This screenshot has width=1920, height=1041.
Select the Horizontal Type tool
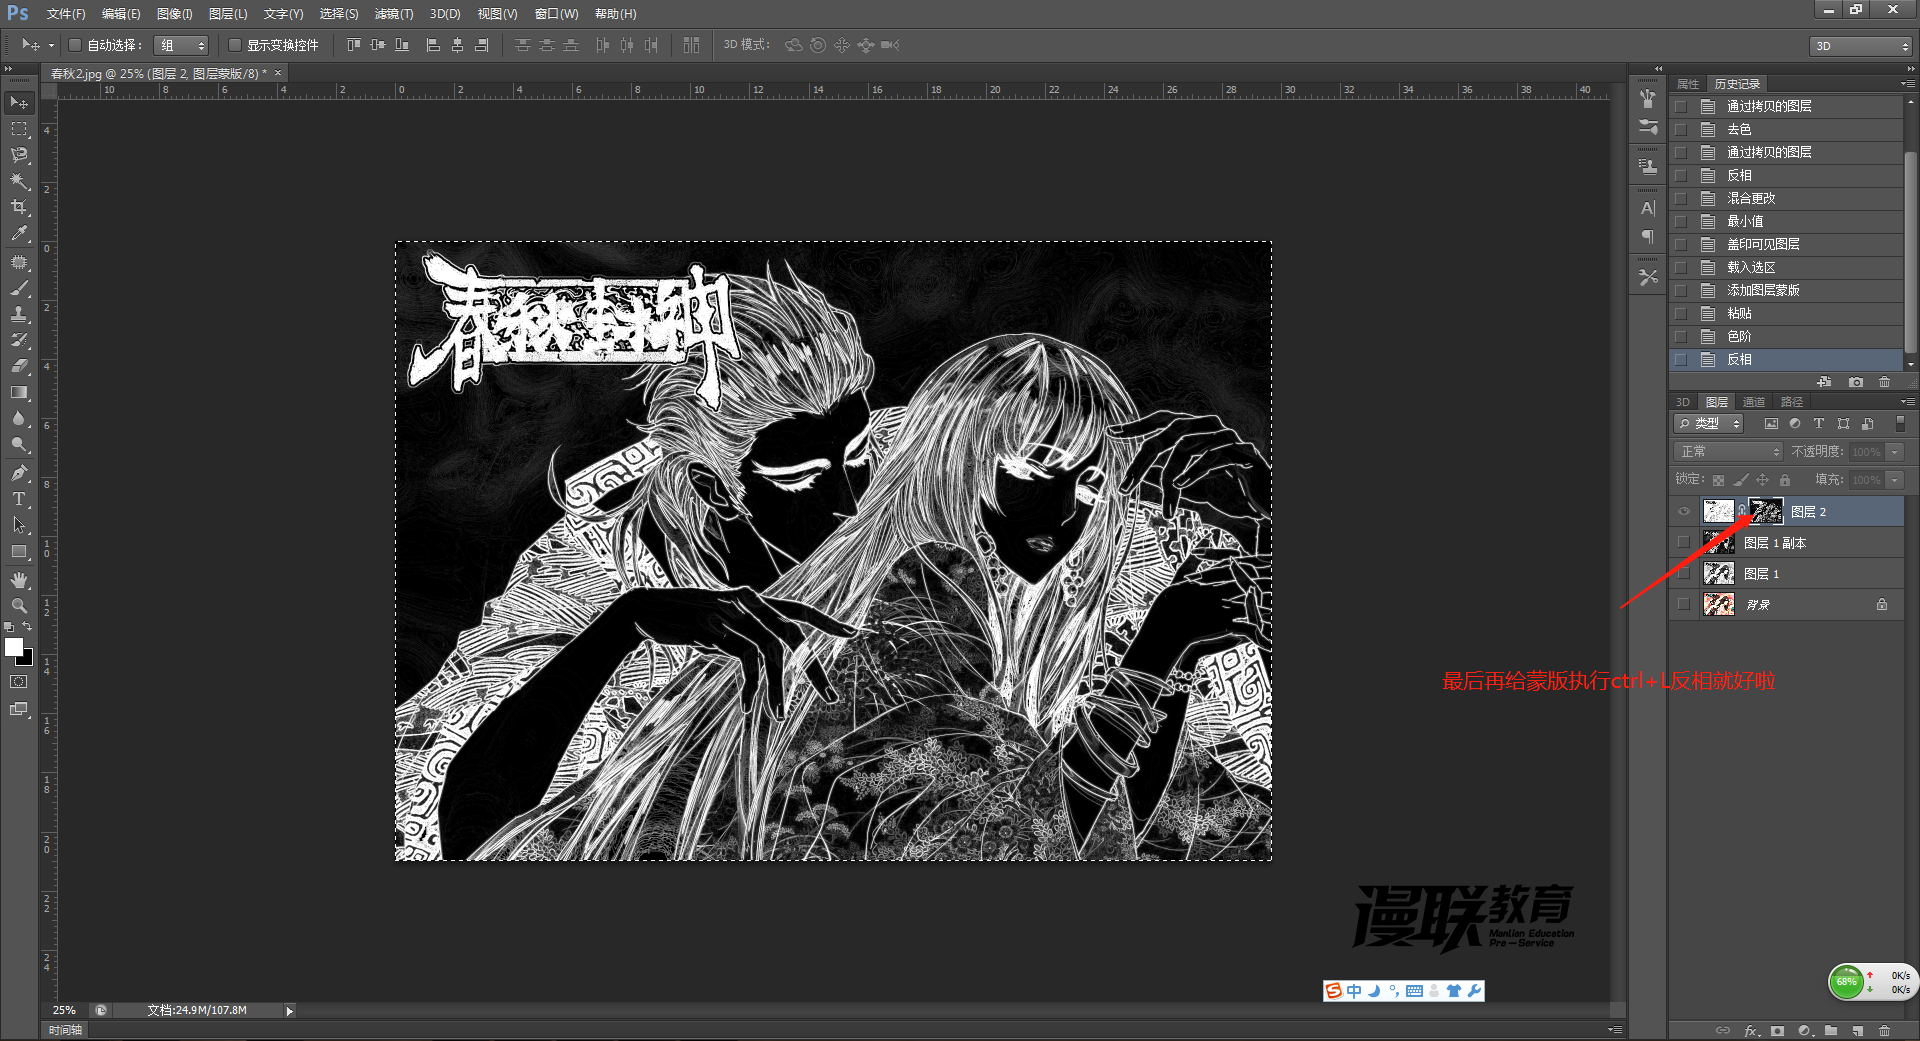coord(19,499)
